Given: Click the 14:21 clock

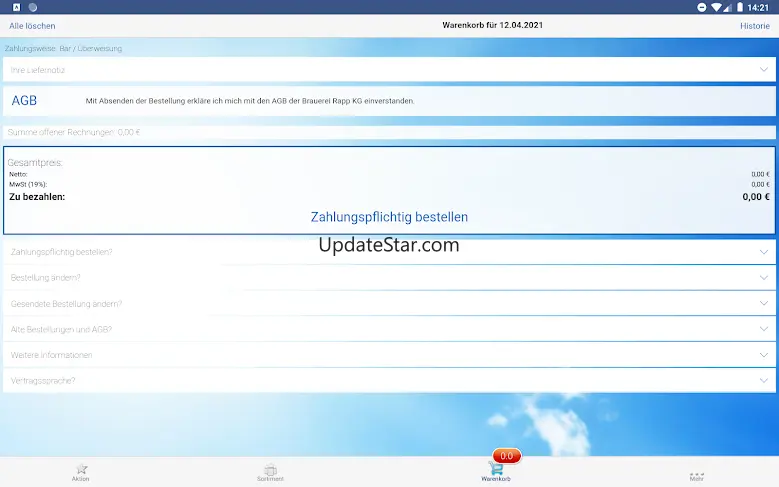Looking at the screenshot, I should [x=758, y=7].
